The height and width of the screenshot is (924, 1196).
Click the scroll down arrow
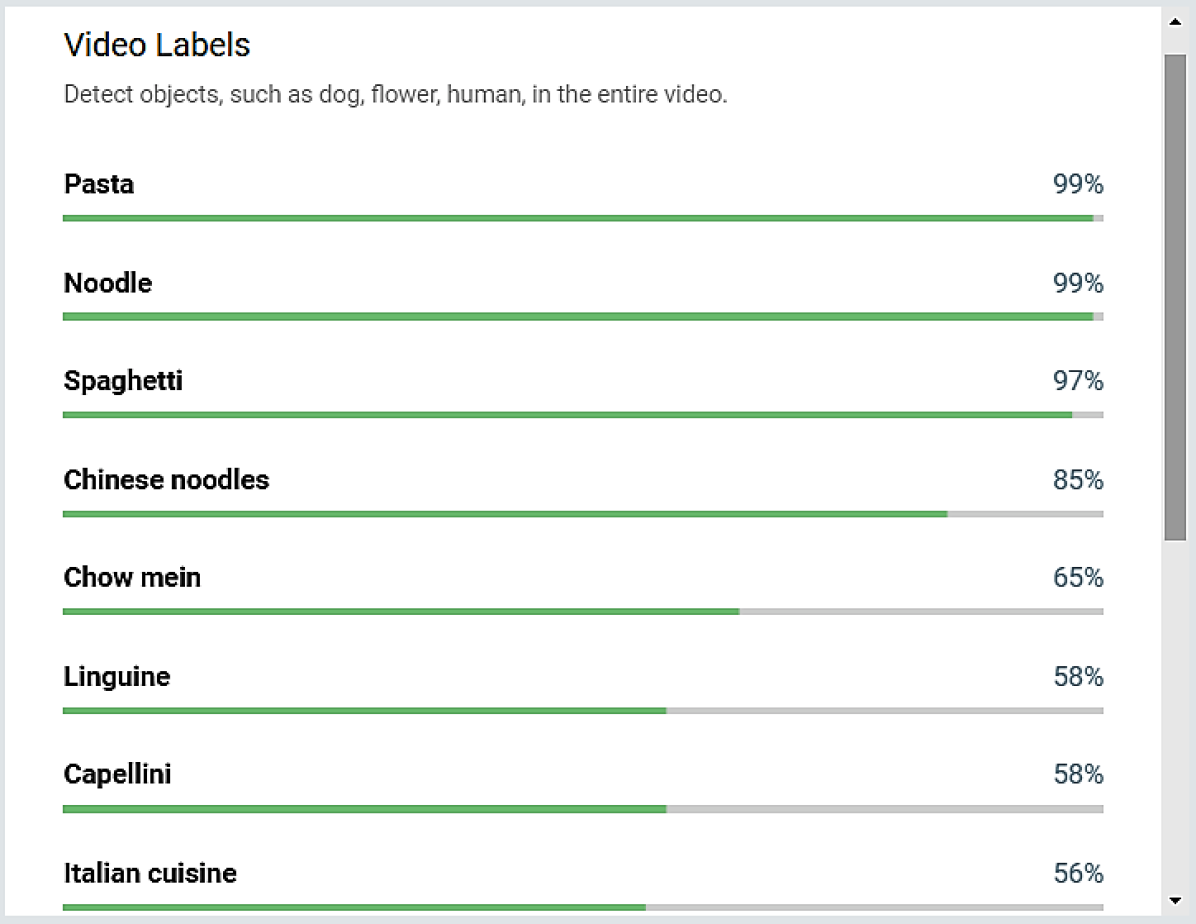tap(1175, 900)
